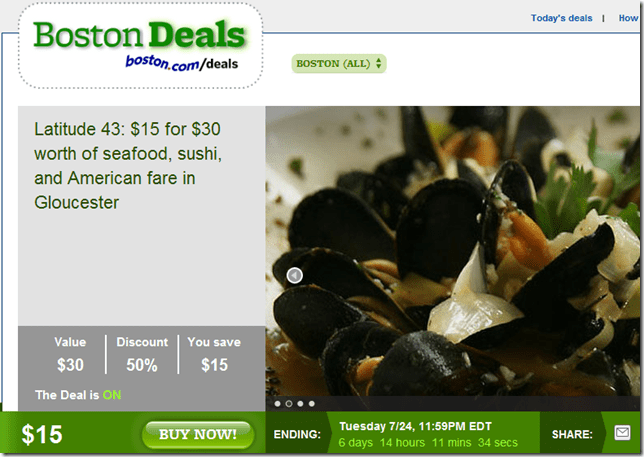The height and width of the screenshot is (457, 644).
Task: Click the boston.com/deals logo text
Action: point(182,63)
